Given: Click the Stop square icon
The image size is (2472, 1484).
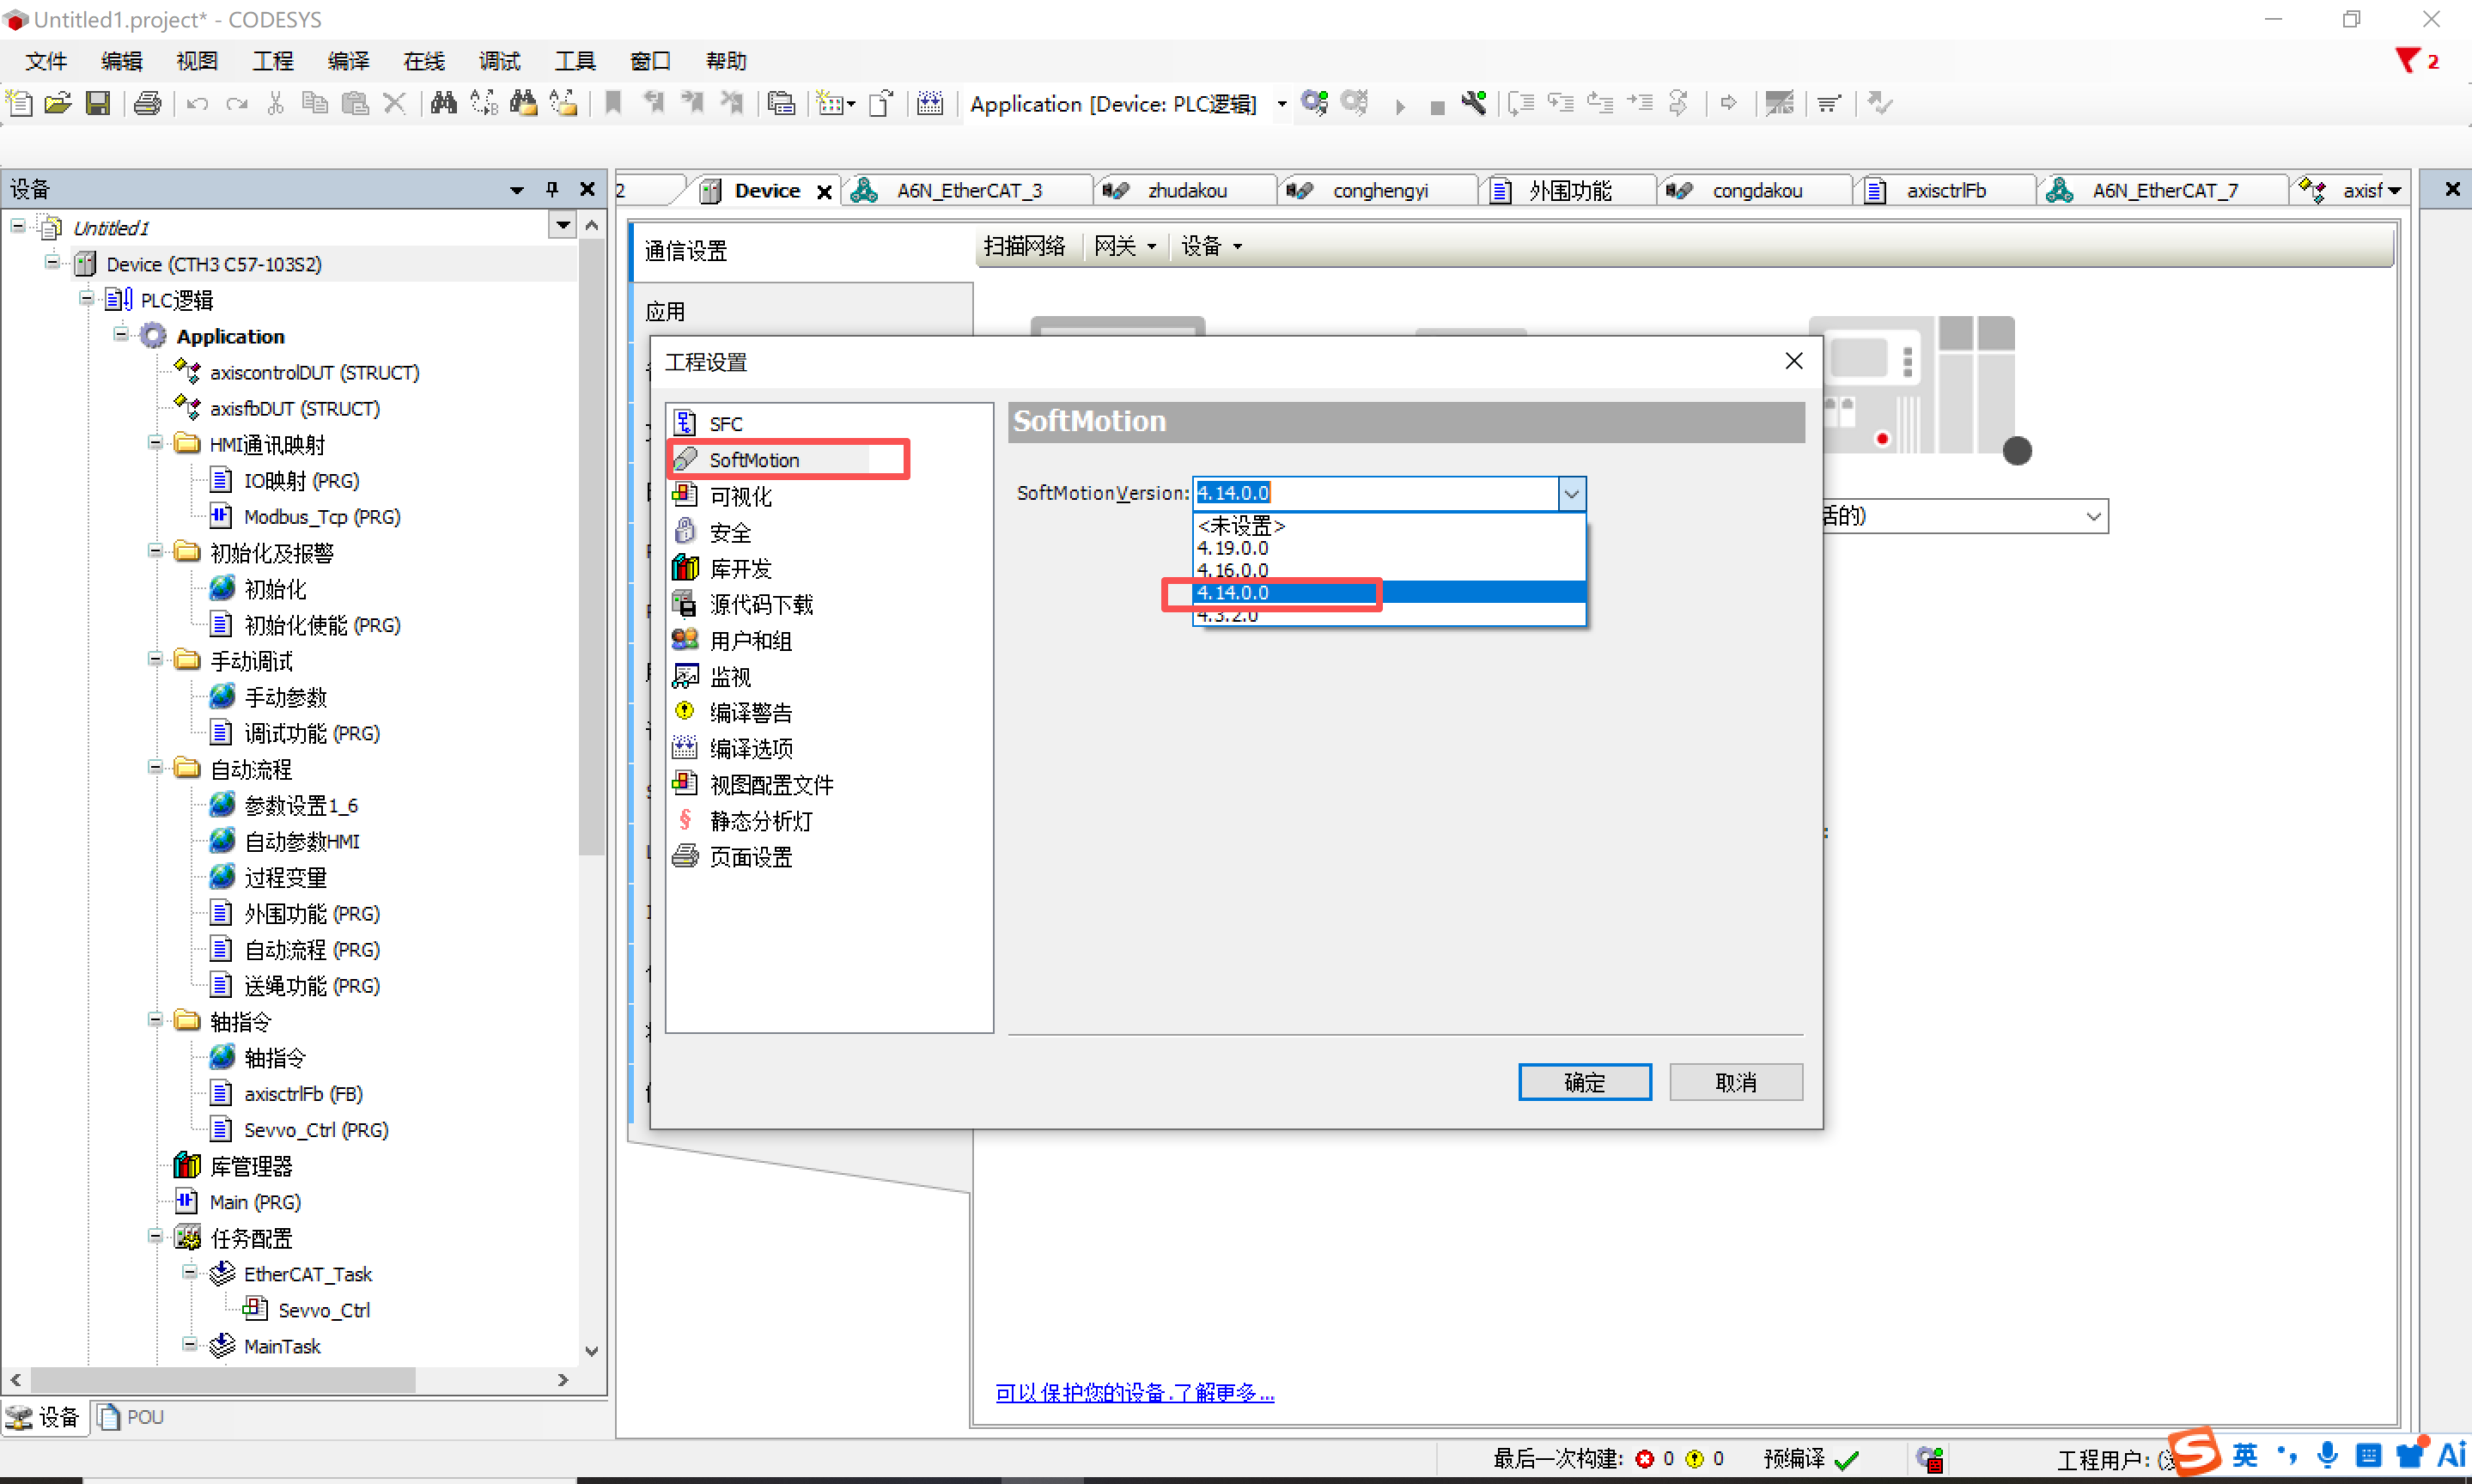Looking at the screenshot, I should [x=1437, y=107].
